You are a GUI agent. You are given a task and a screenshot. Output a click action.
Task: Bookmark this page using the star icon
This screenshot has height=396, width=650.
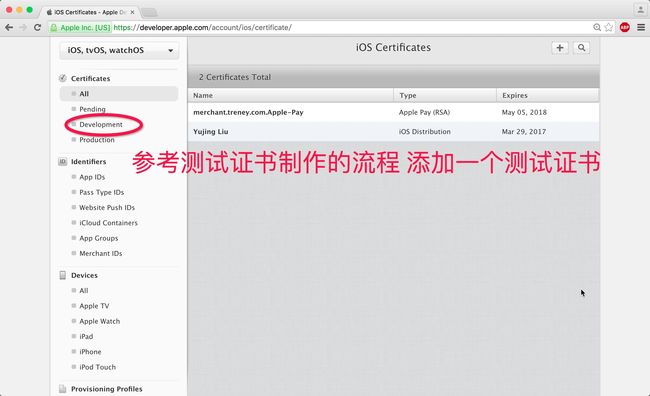pos(609,27)
